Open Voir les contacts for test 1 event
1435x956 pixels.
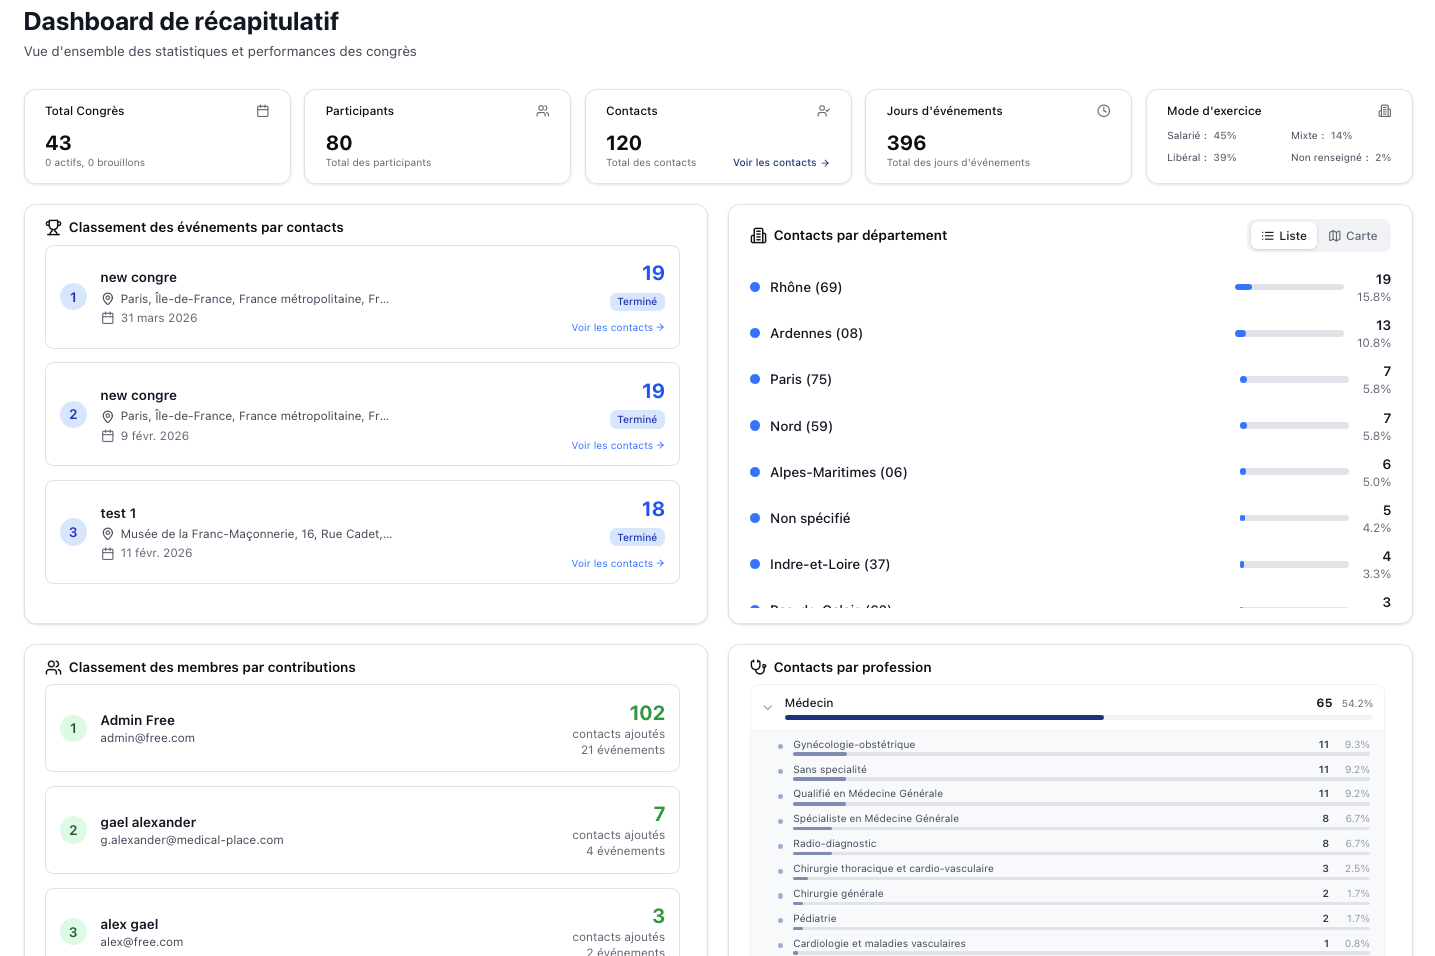tap(618, 564)
